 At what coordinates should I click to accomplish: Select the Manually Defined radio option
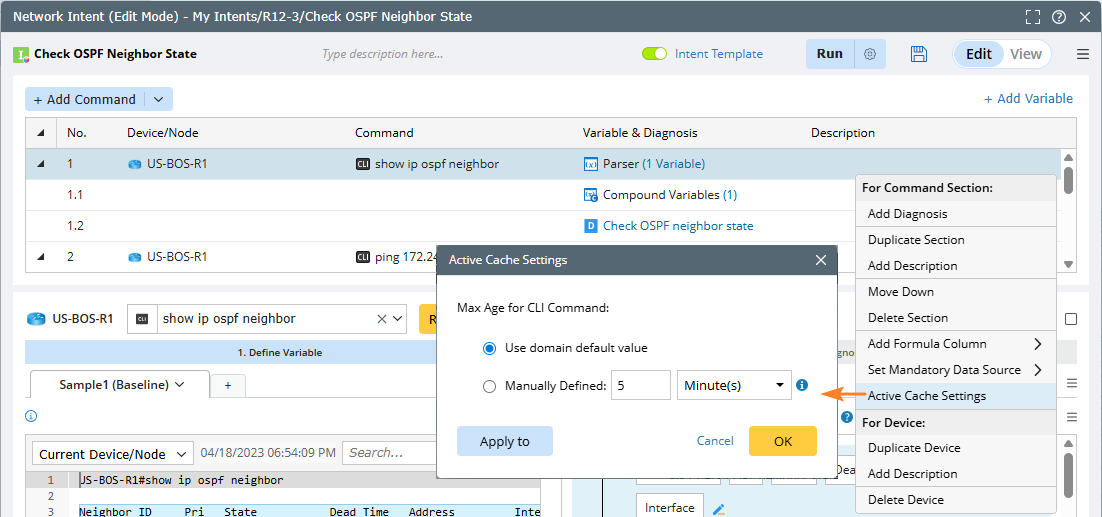(x=489, y=386)
